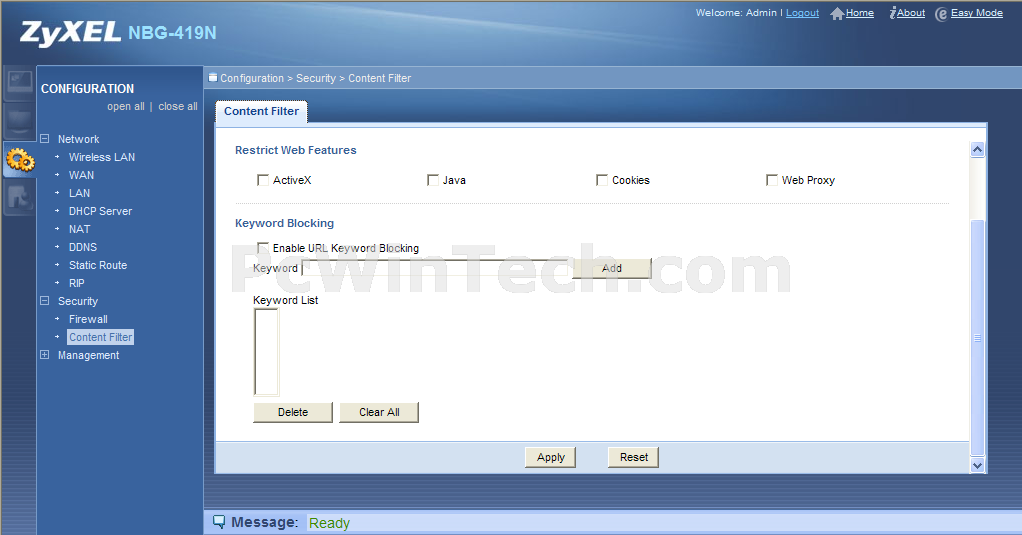Click the Easy Mode e icon

coord(941,14)
